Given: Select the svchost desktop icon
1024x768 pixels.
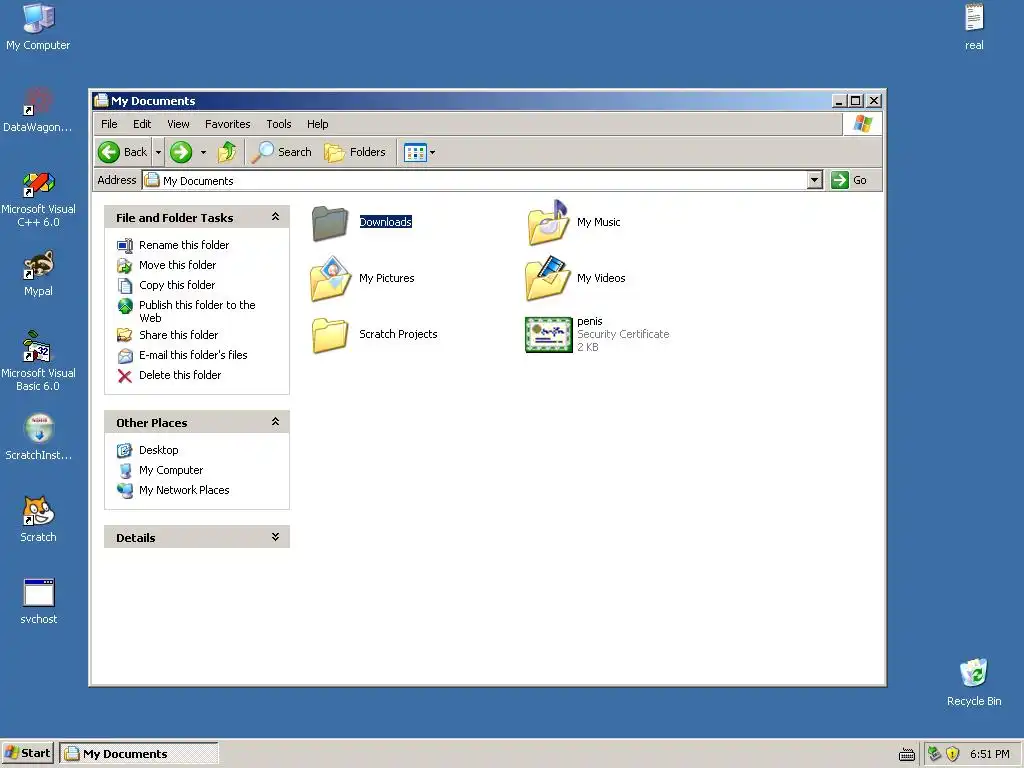Looking at the screenshot, I should [x=39, y=593].
